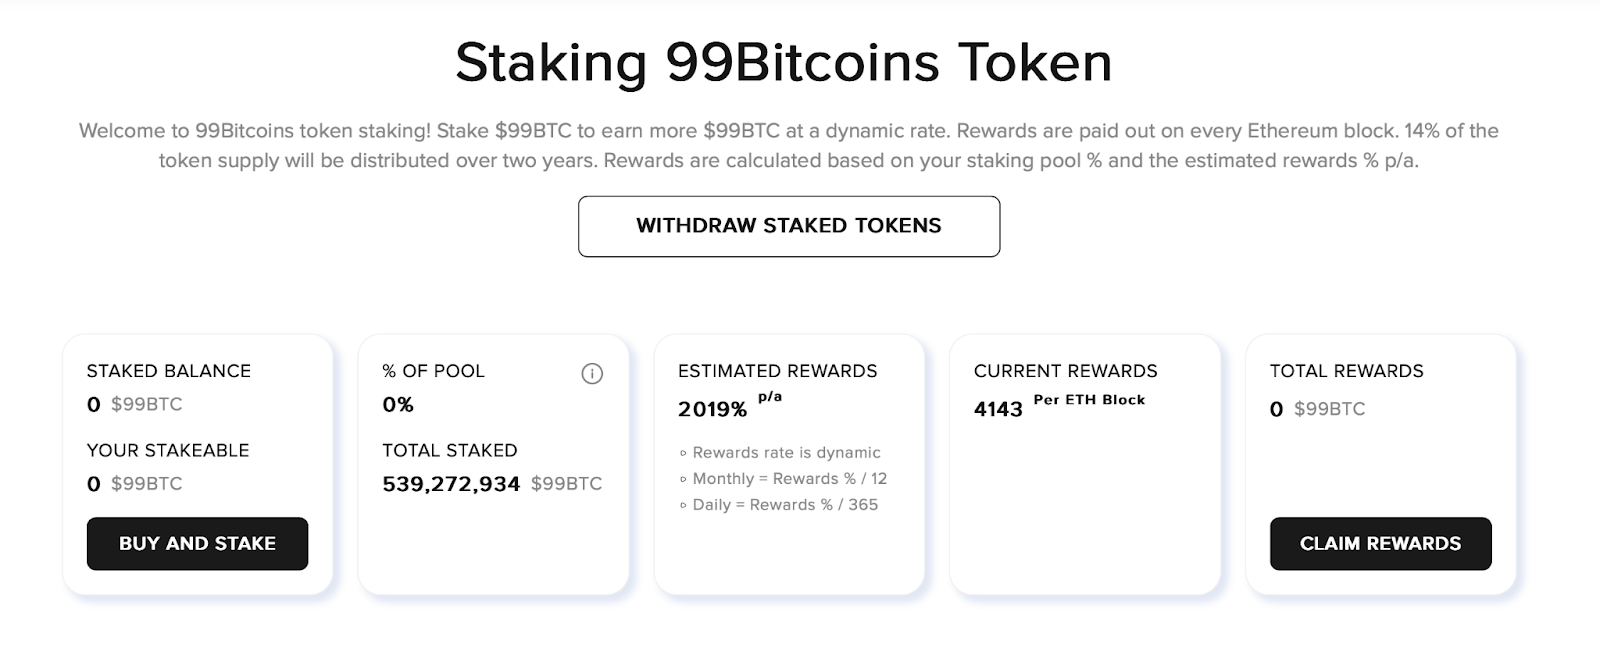Click the 4143 current rewards number
The height and width of the screenshot is (648, 1600).
[998, 409]
